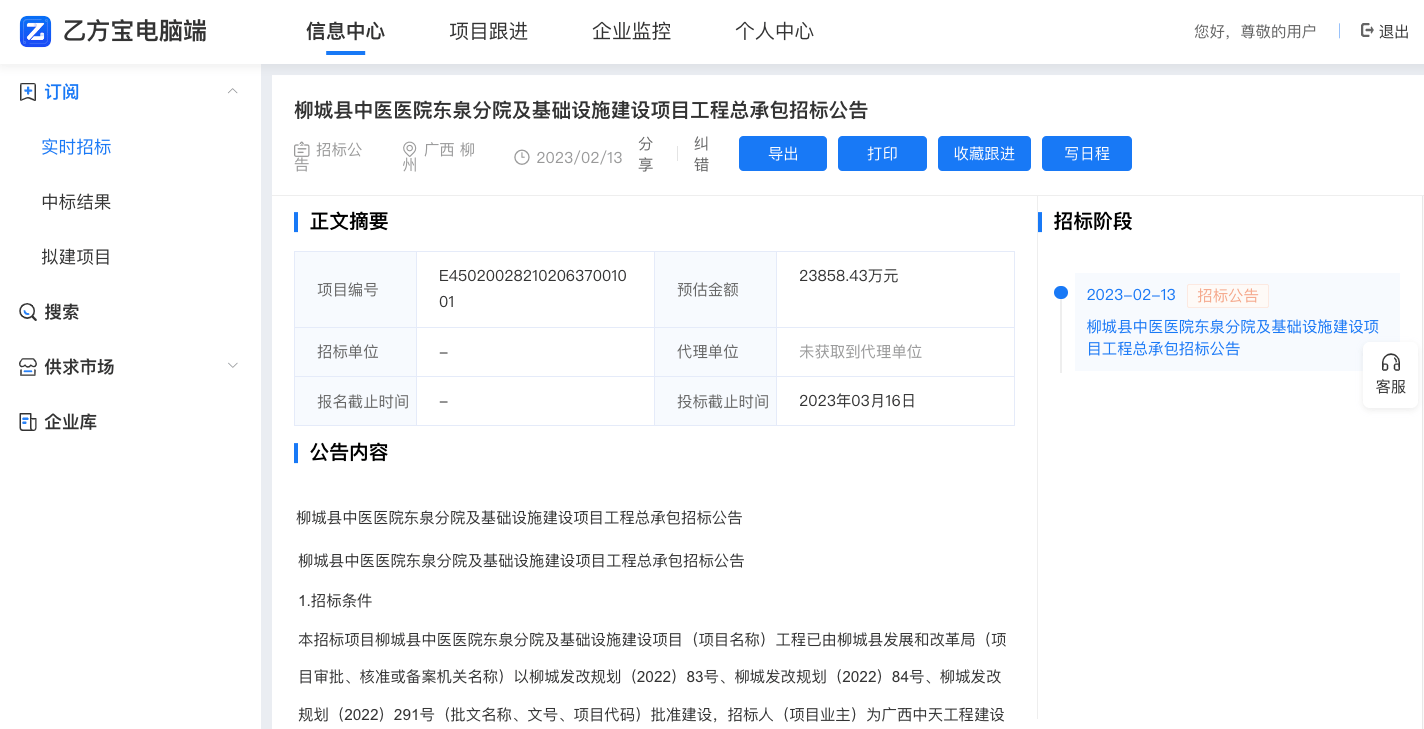Click the timeline dot for 2023-02-13
Viewport: 1424px width, 729px height.
[x=1061, y=293]
